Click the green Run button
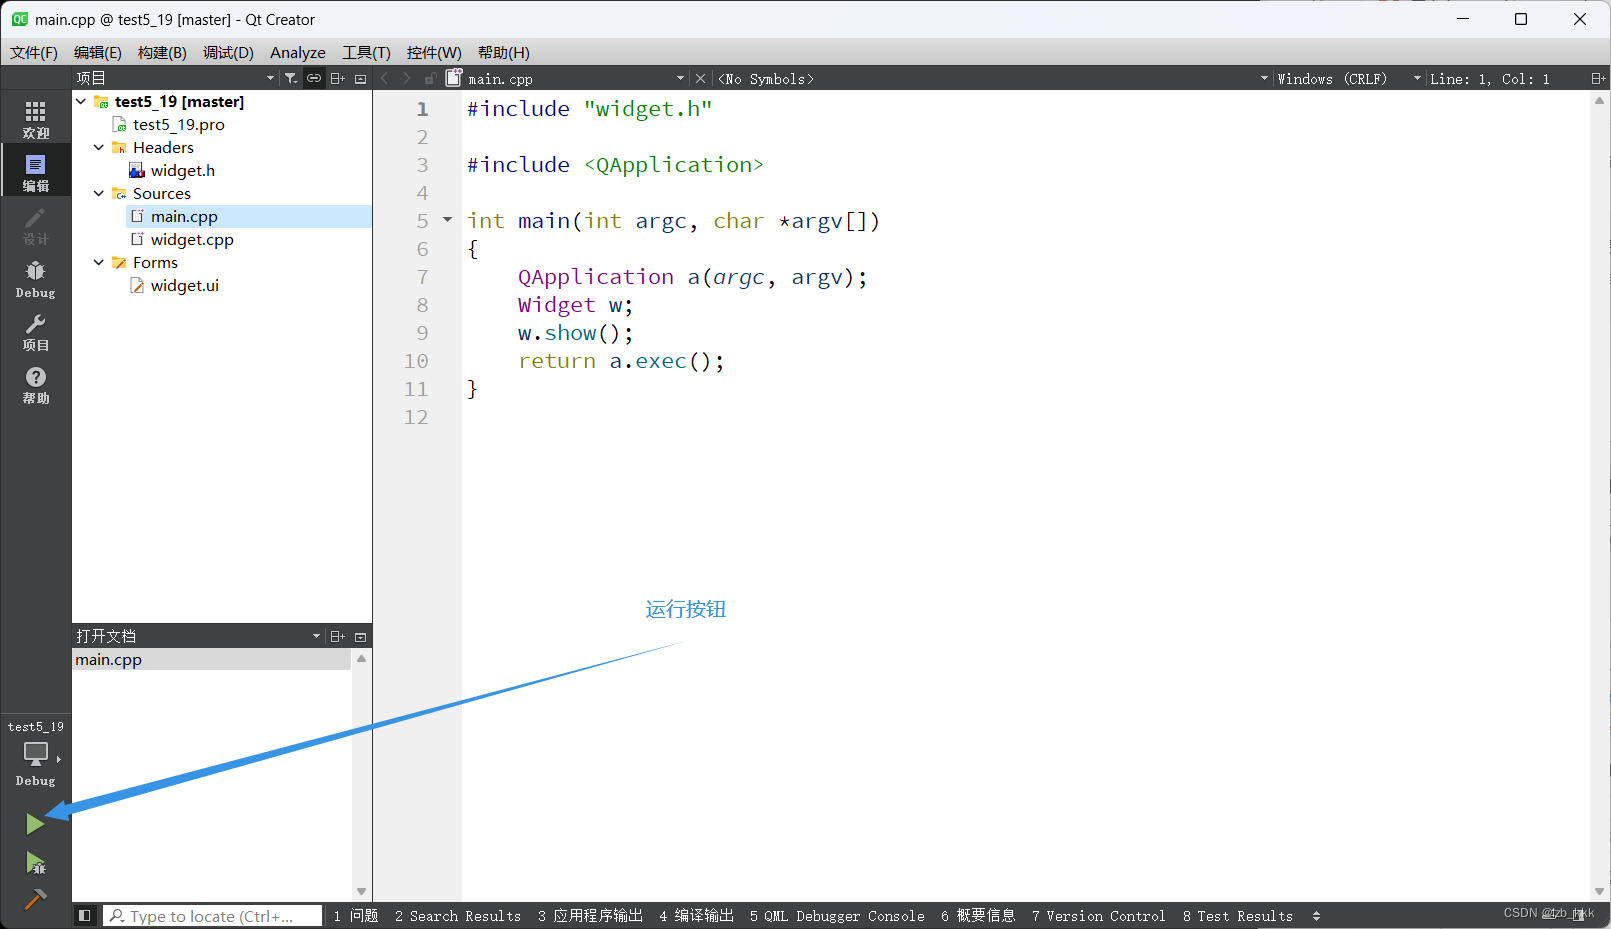Viewport: 1611px width, 929px height. coord(35,824)
